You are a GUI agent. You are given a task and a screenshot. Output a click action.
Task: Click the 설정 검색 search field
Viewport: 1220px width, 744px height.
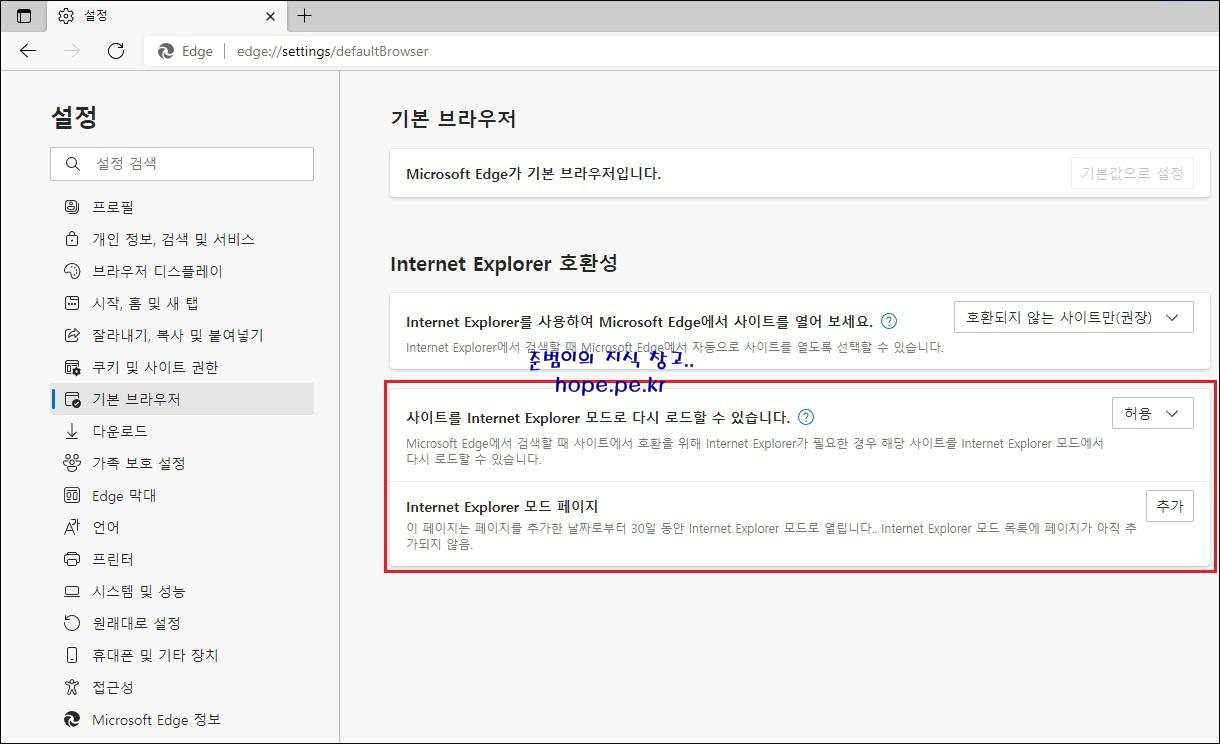[182, 164]
